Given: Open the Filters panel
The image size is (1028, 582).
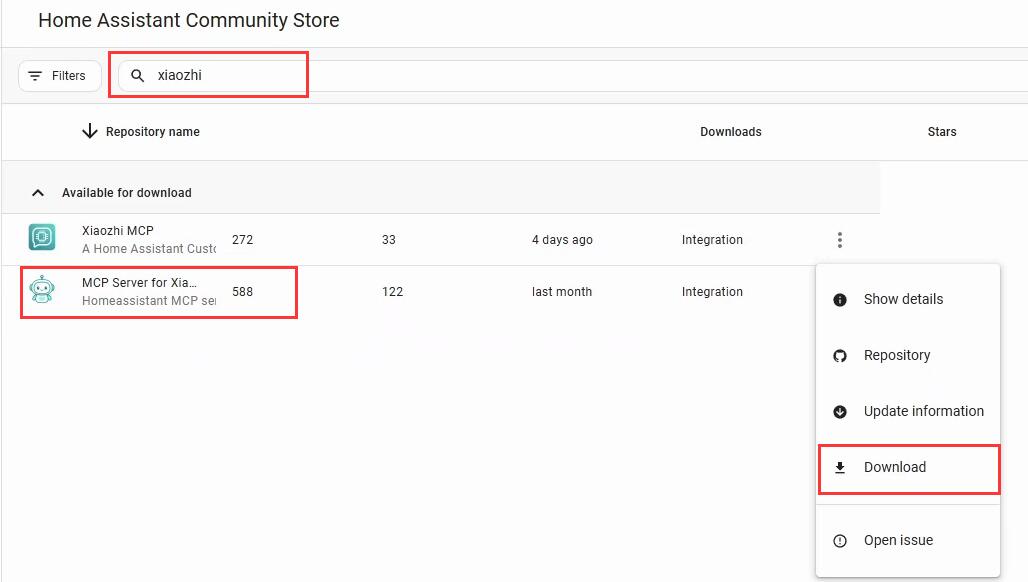Looking at the screenshot, I should pyautogui.click(x=59, y=76).
